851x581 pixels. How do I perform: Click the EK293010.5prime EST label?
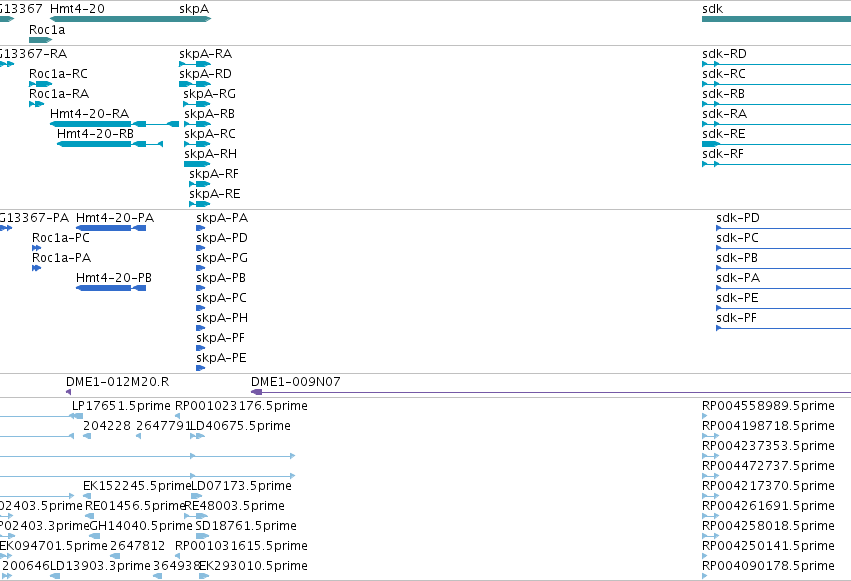pos(253,566)
